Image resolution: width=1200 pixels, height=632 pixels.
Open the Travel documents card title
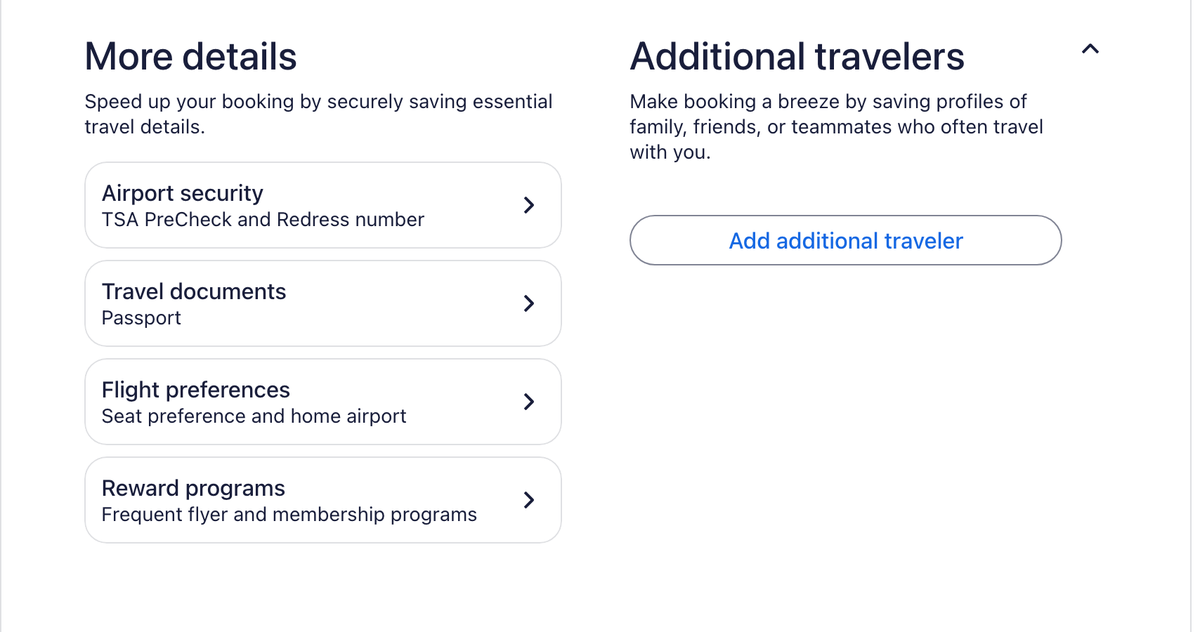pyautogui.click(x=194, y=291)
